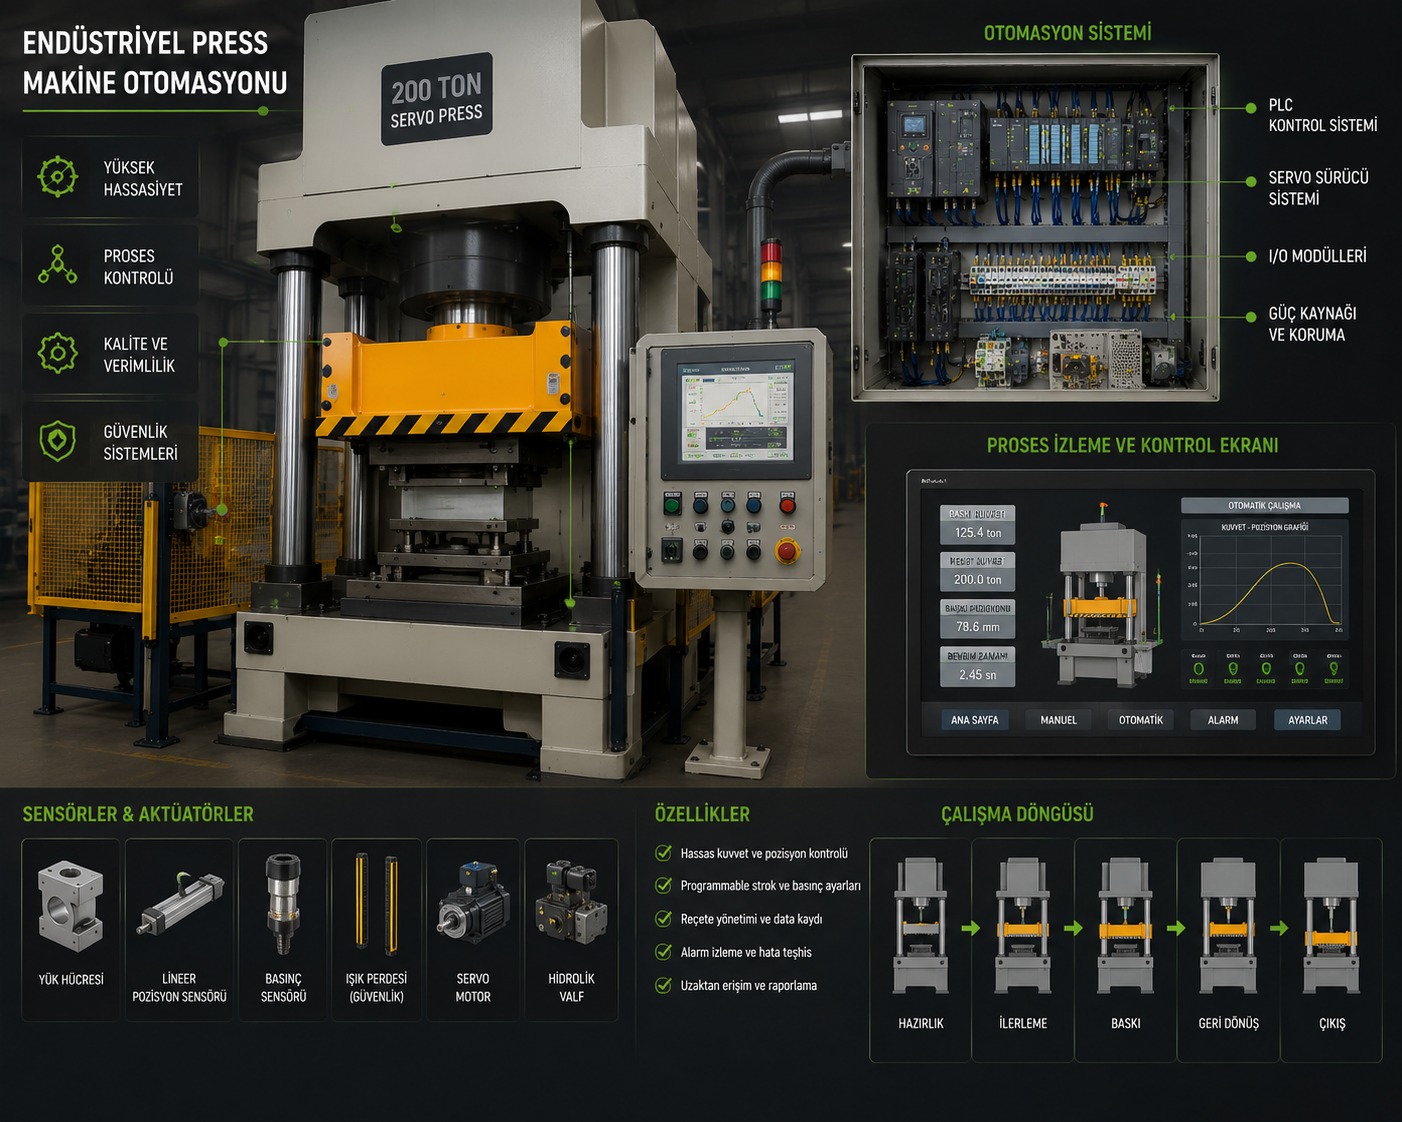Click the Hidrolik Valf component image
The width and height of the screenshot is (1402, 1122).
tap(571, 903)
